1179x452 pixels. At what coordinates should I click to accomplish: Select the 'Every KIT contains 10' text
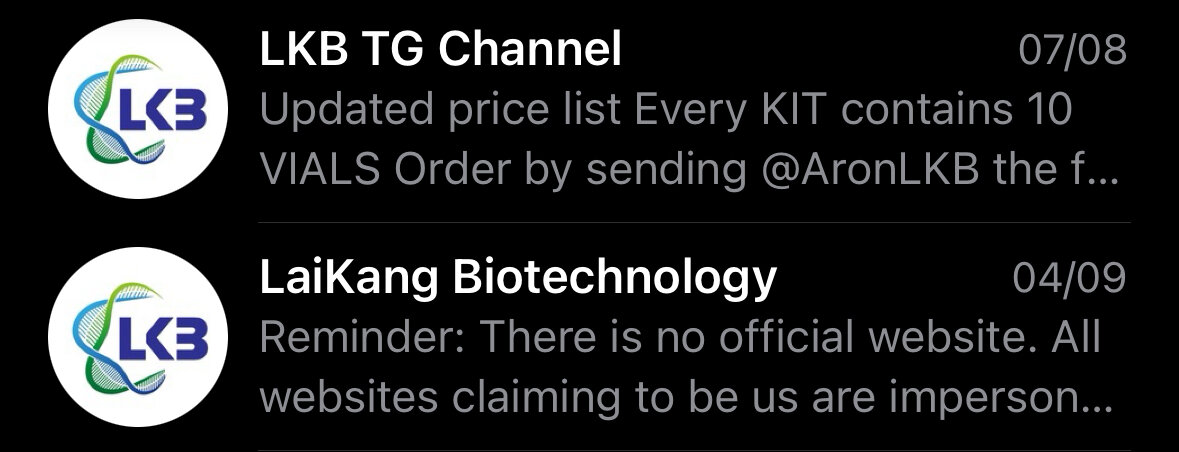[853, 110]
